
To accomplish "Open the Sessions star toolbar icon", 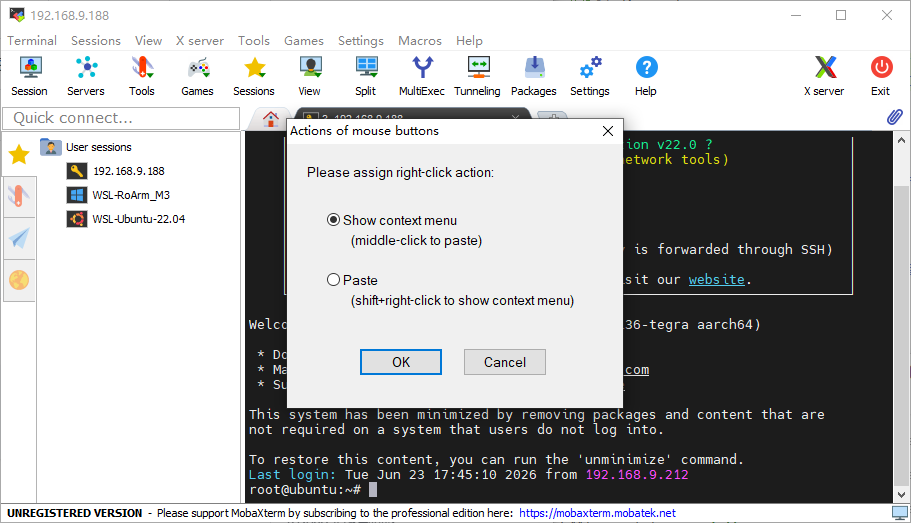I will click(254, 76).
